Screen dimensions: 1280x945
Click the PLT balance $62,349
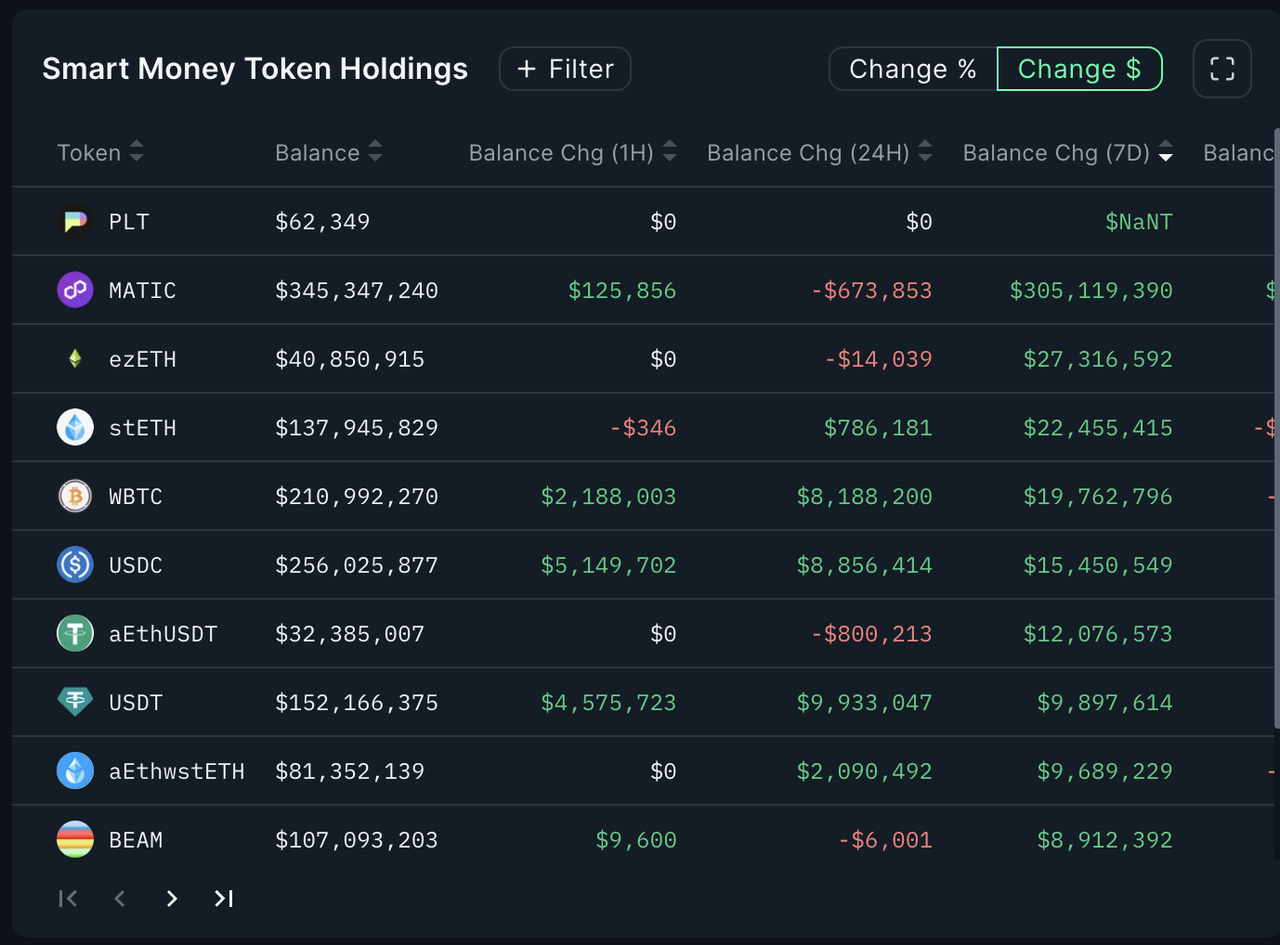click(x=323, y=222)
